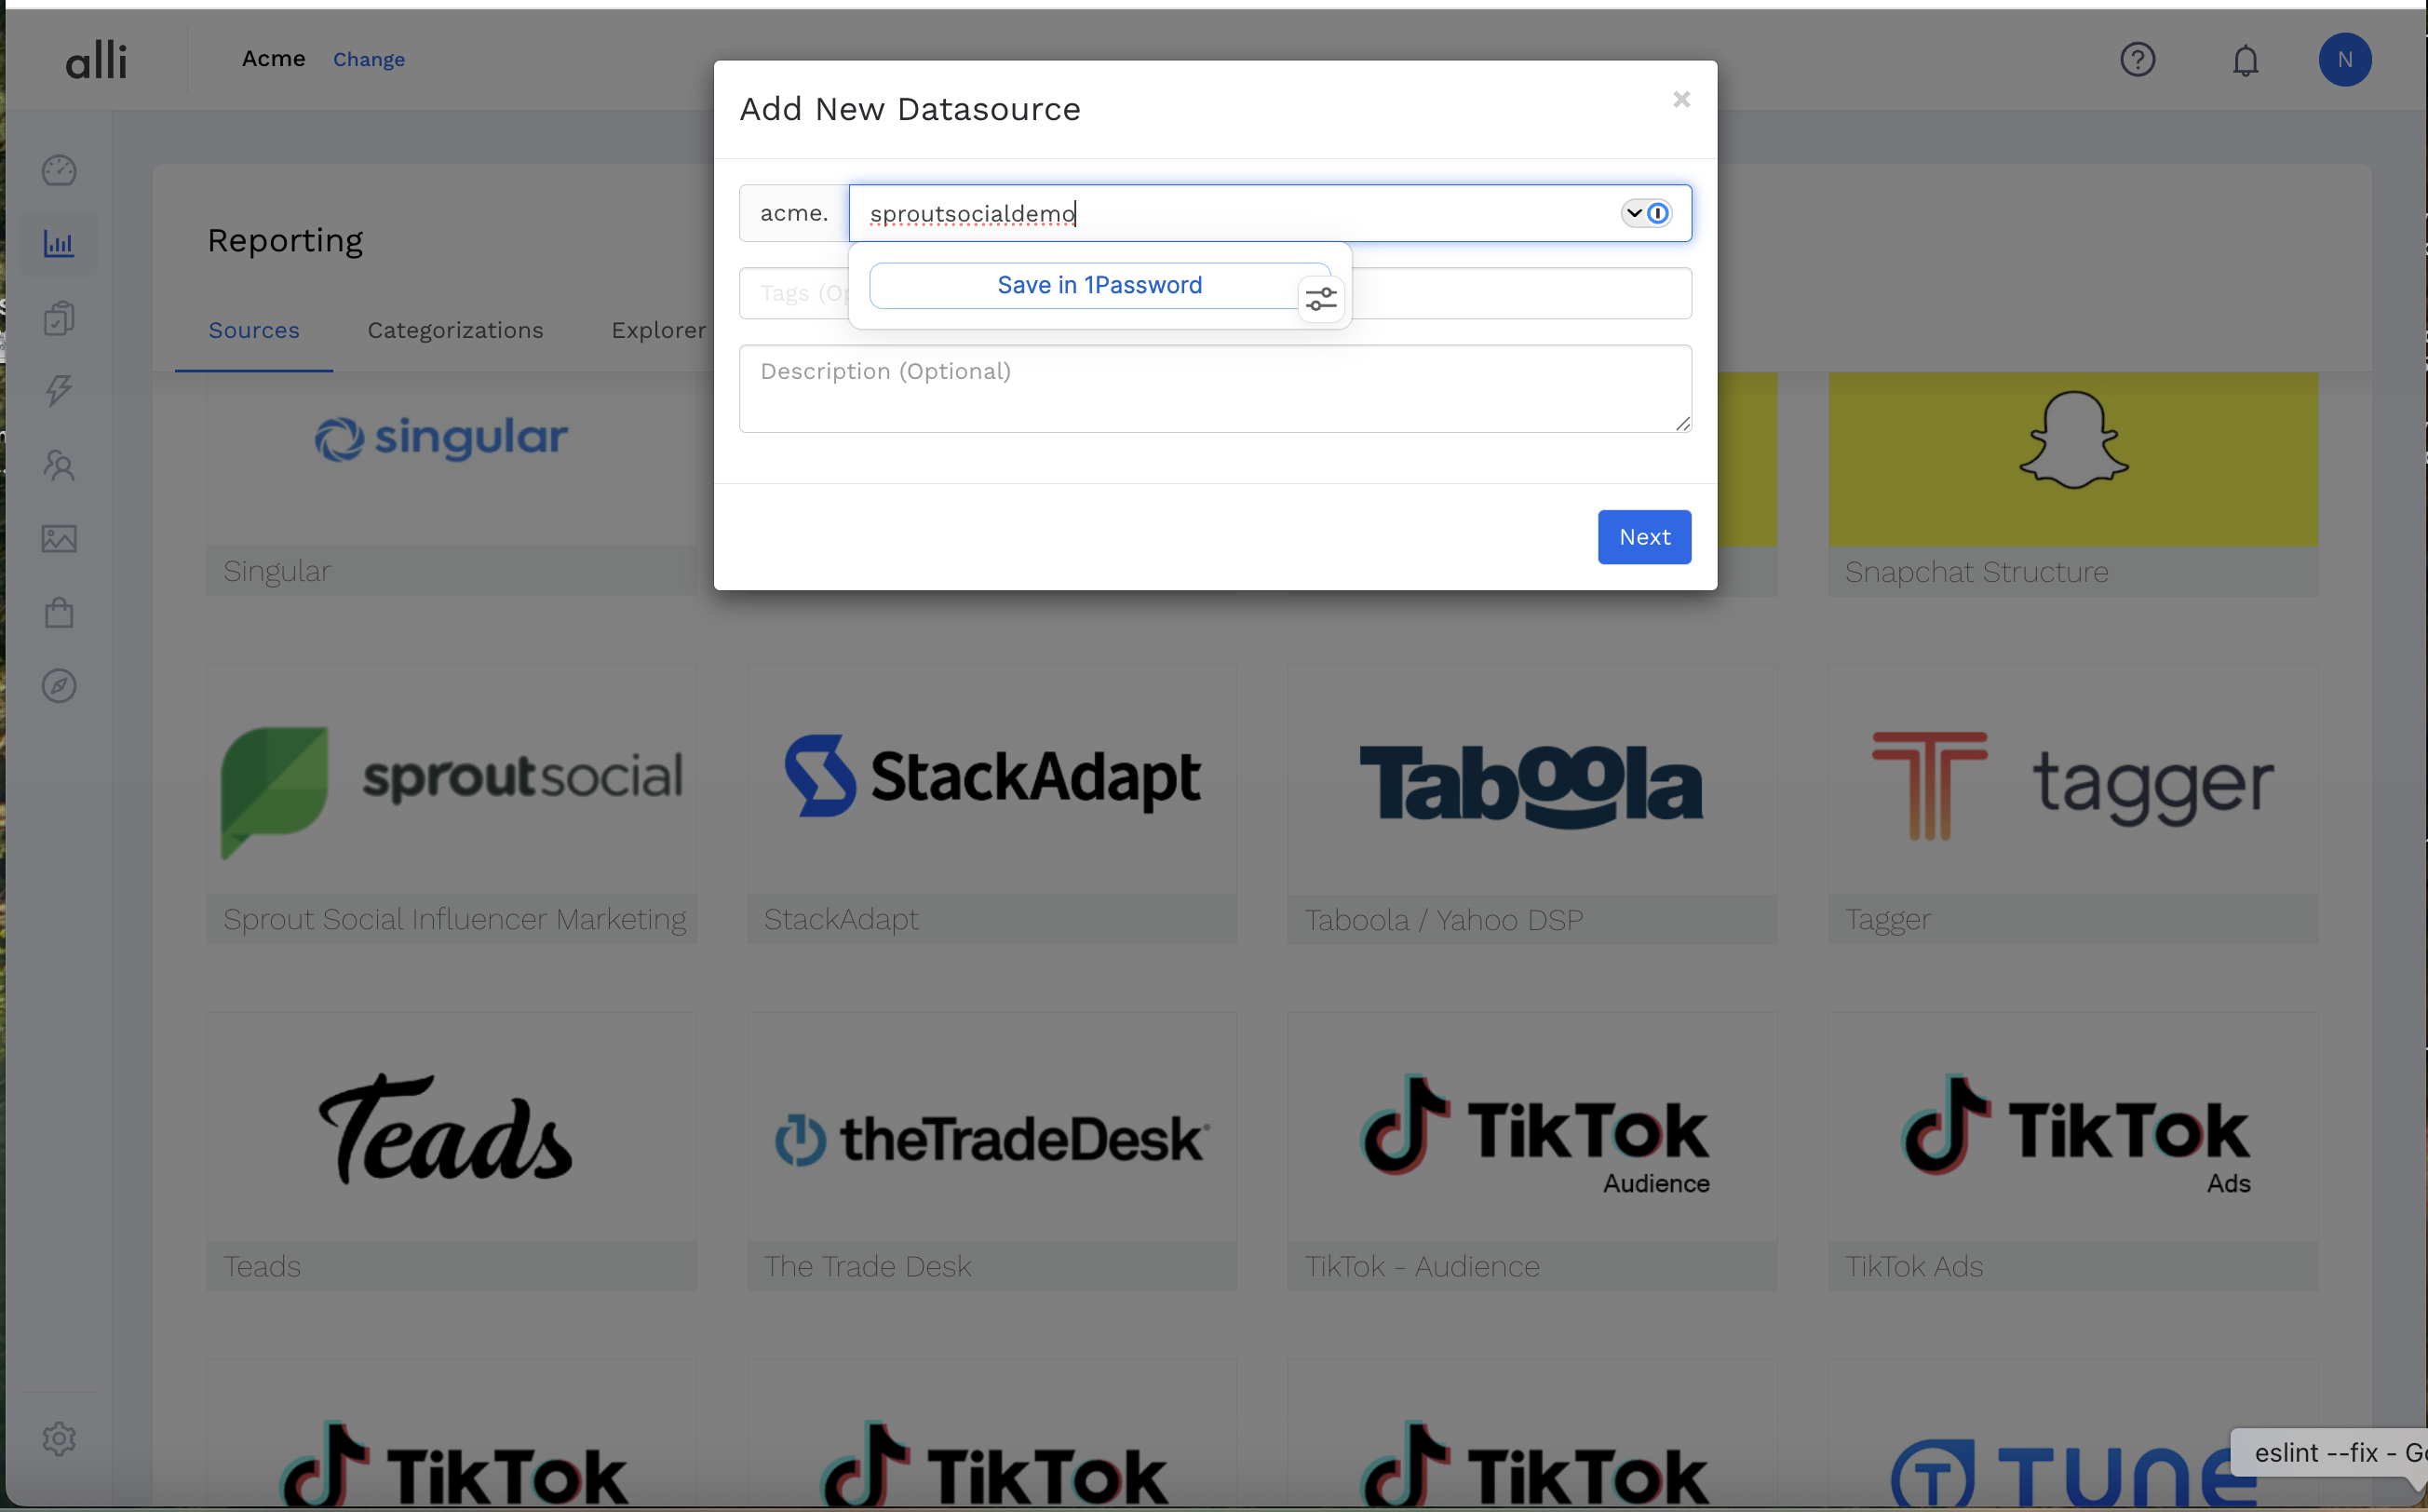Open the clipboard checklist sidebar icon
This screenshot has height=1512, width=2428.
(x=59, y=318)
